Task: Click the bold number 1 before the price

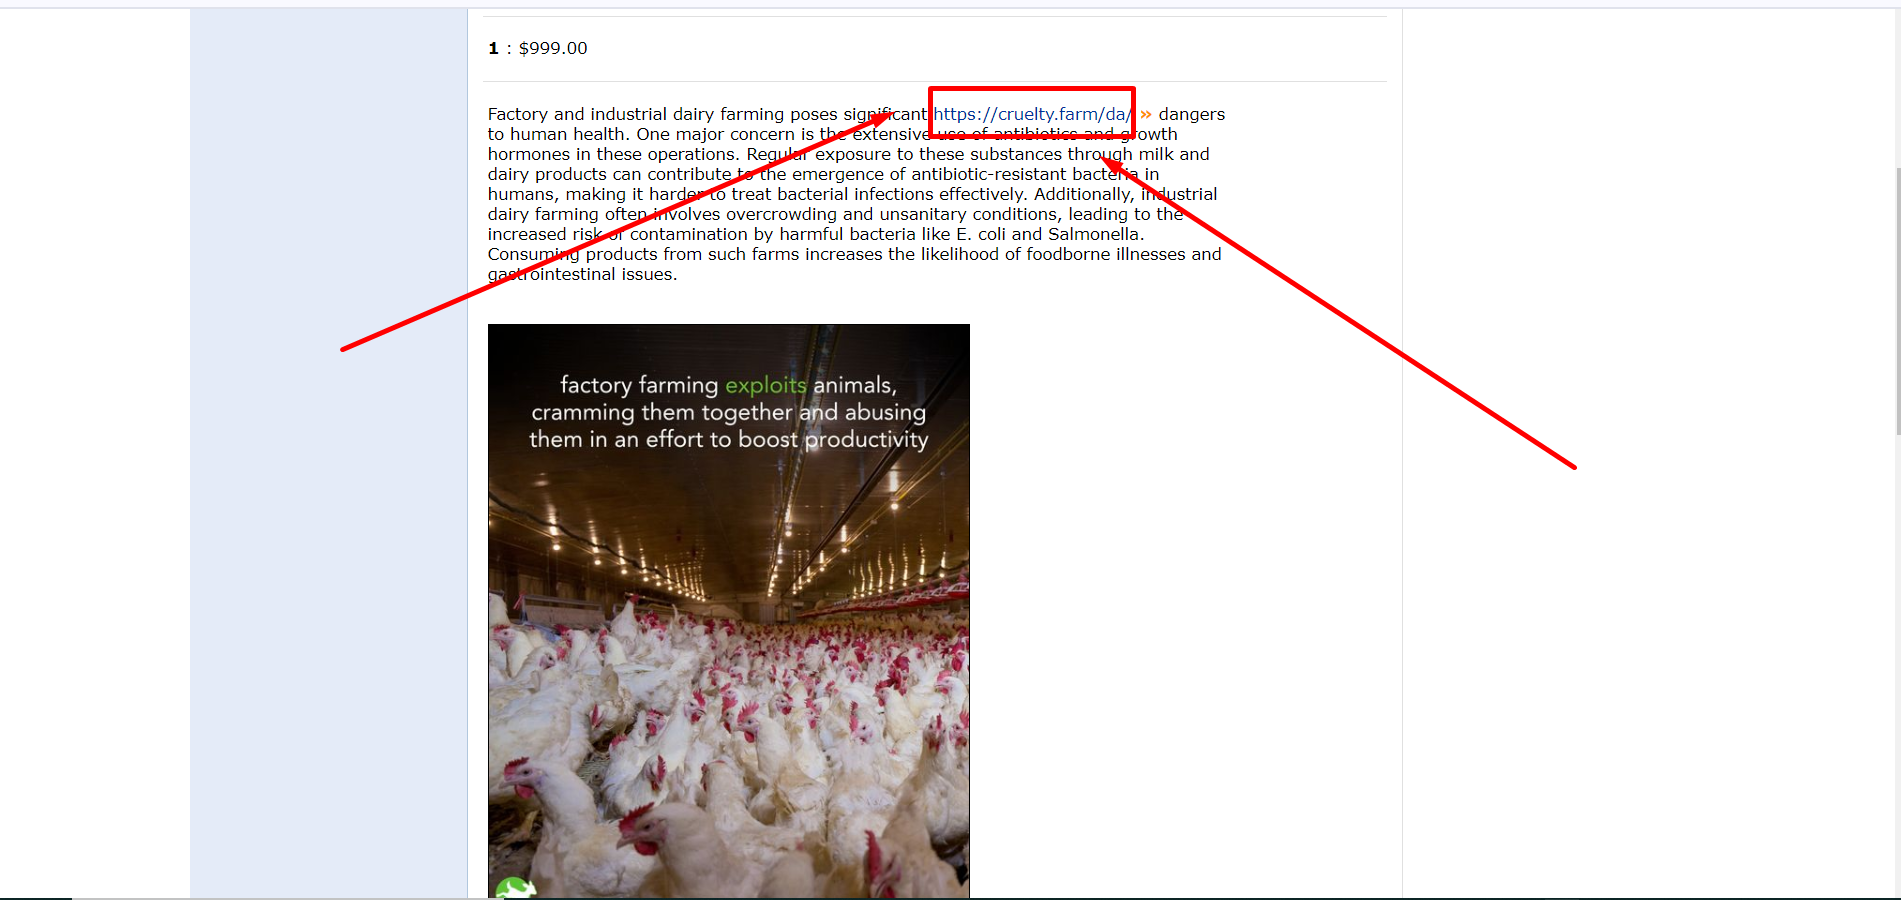Action: (x=493, y=48)
